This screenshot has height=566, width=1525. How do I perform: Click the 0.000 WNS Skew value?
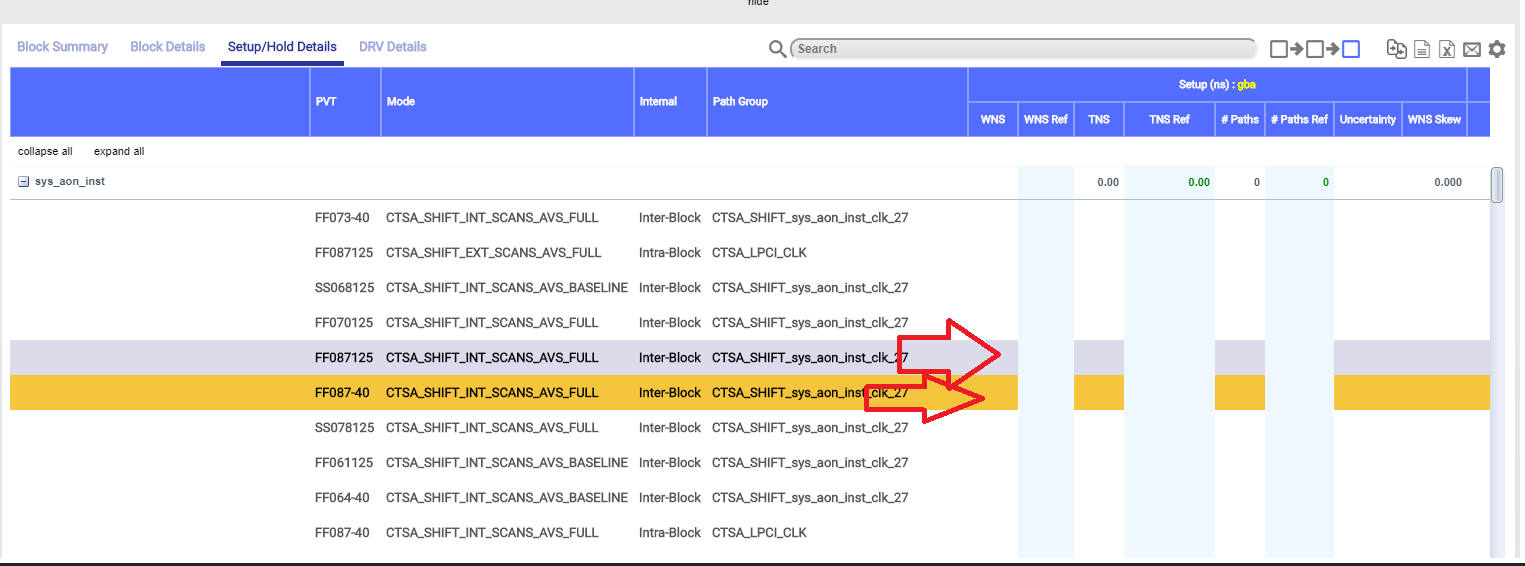[1447, 182]
